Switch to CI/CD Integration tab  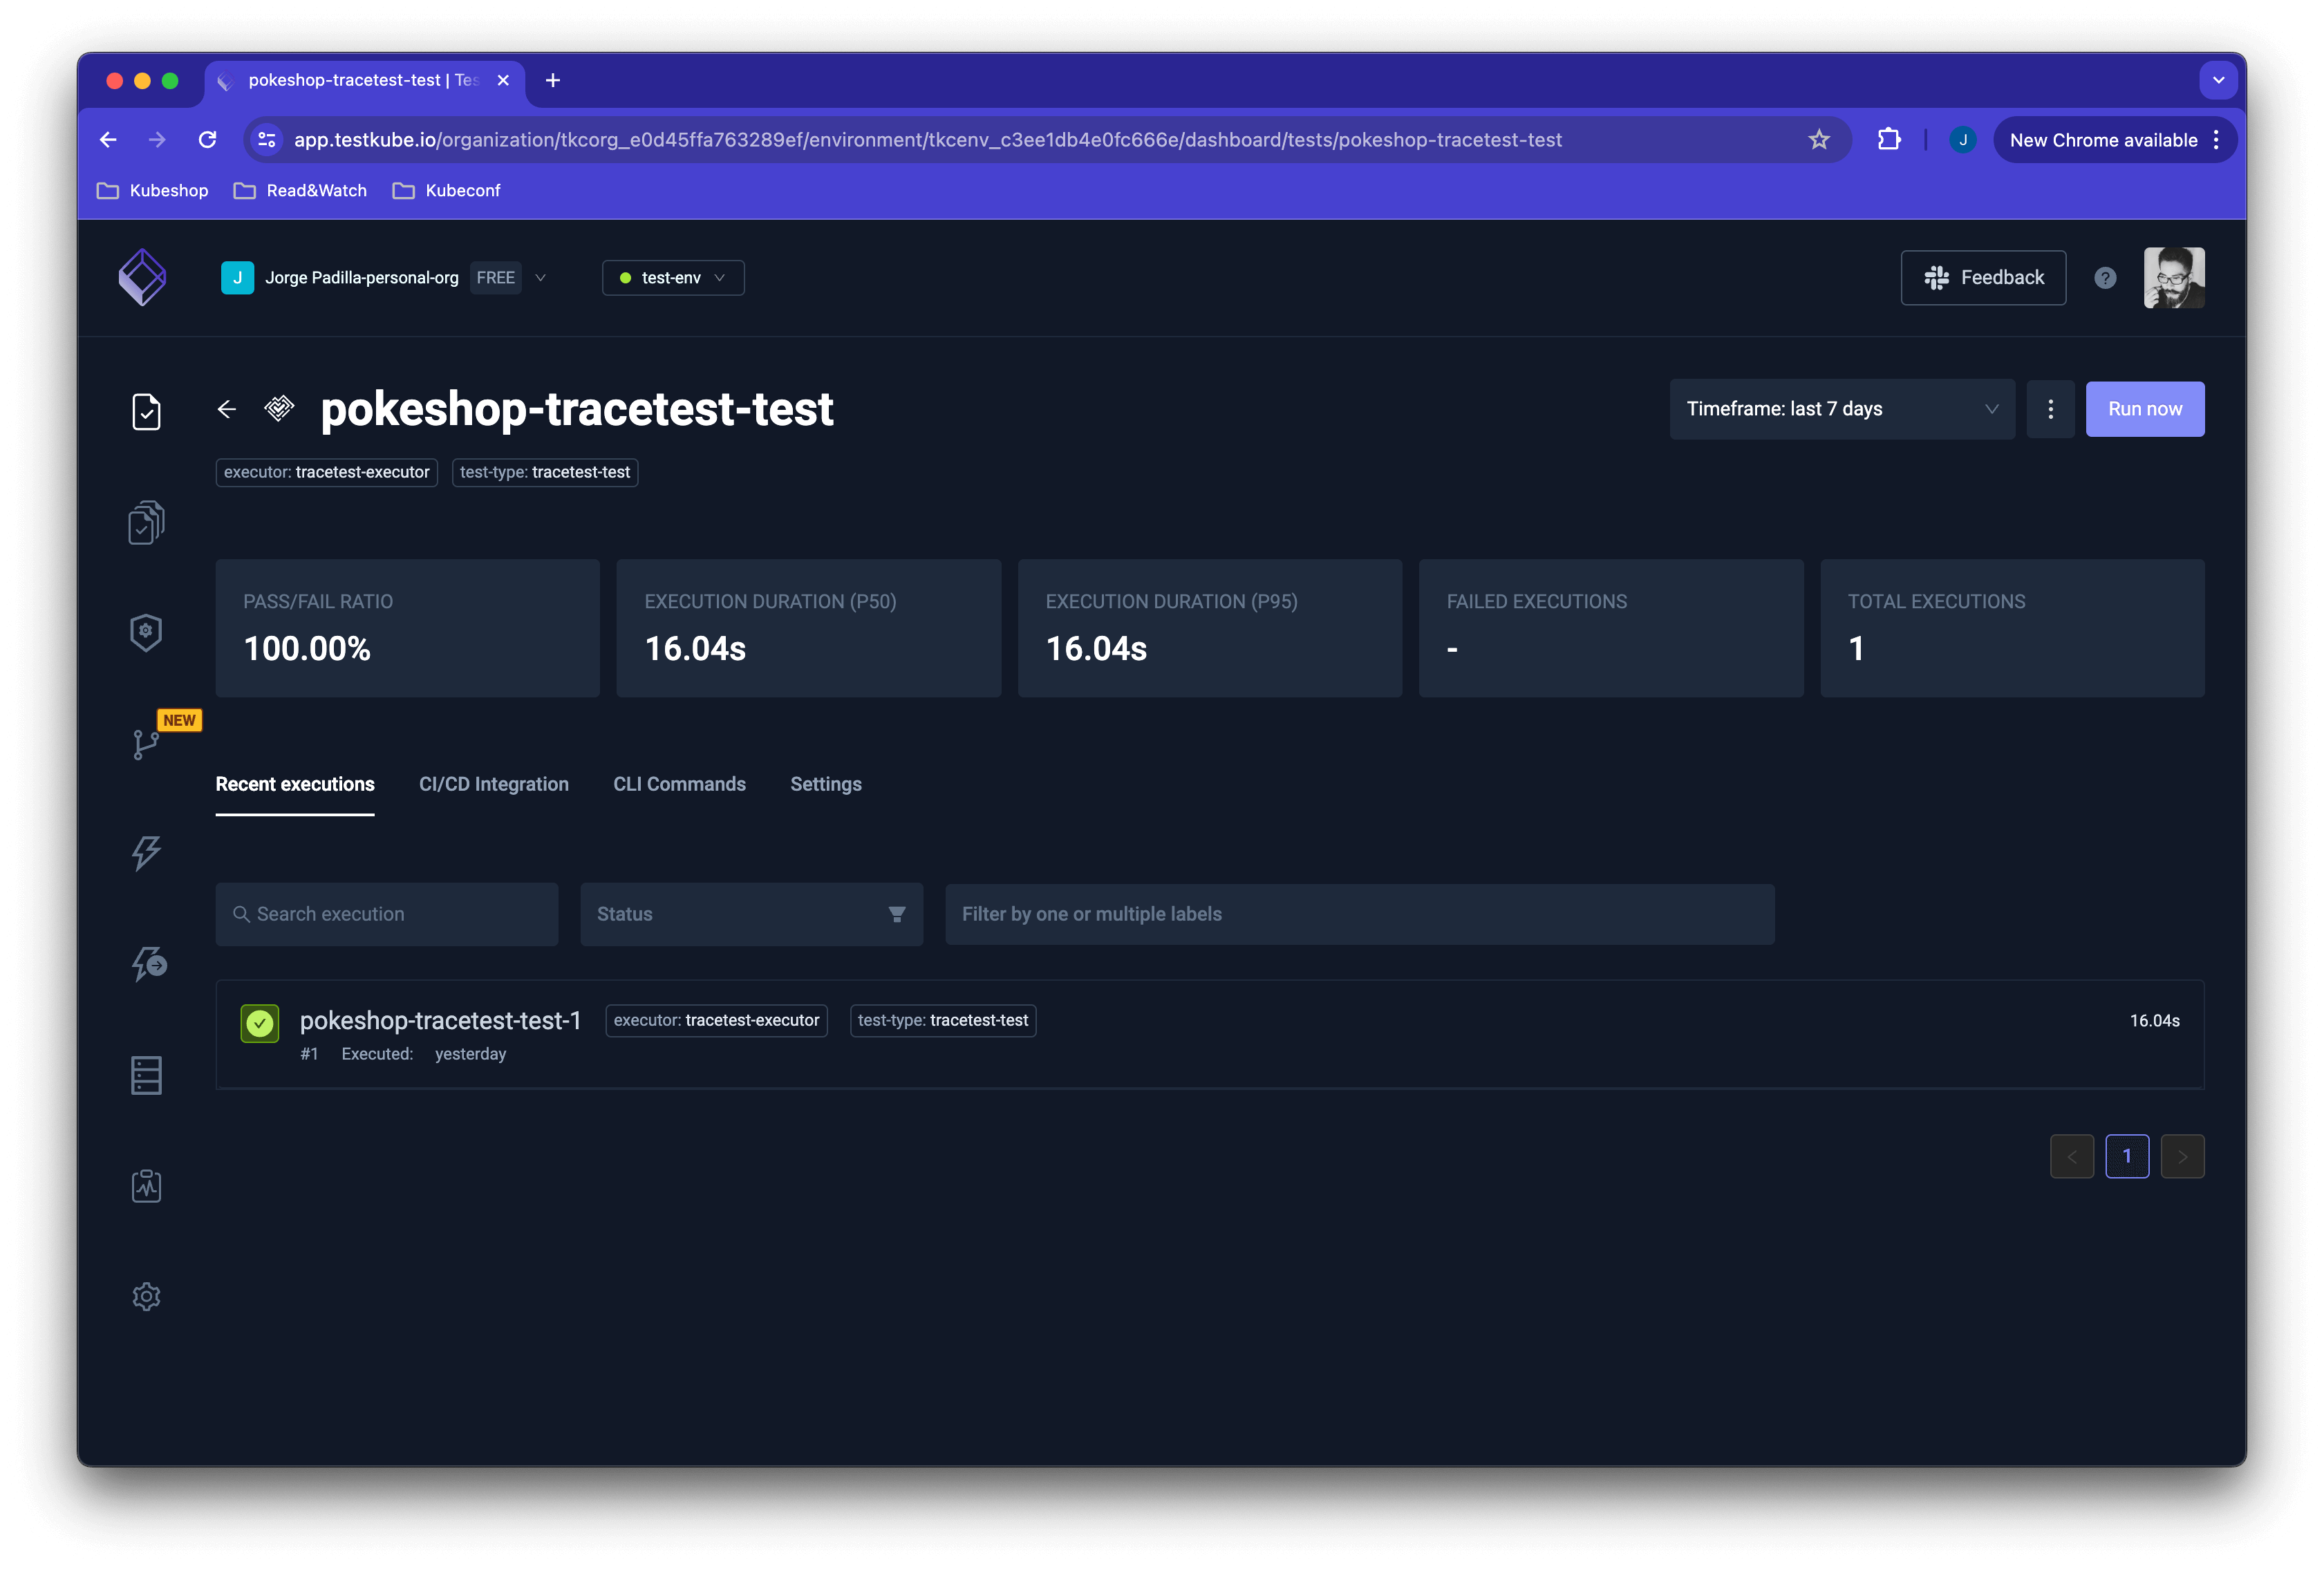tap(494, 784)
